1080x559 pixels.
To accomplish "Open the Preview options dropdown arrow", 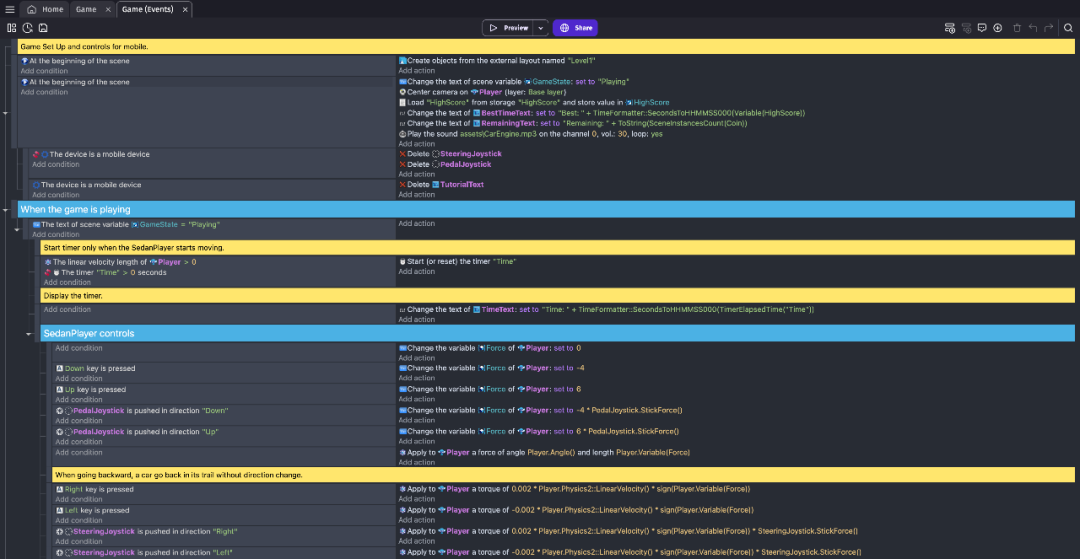I will click(x=541, y=28).
